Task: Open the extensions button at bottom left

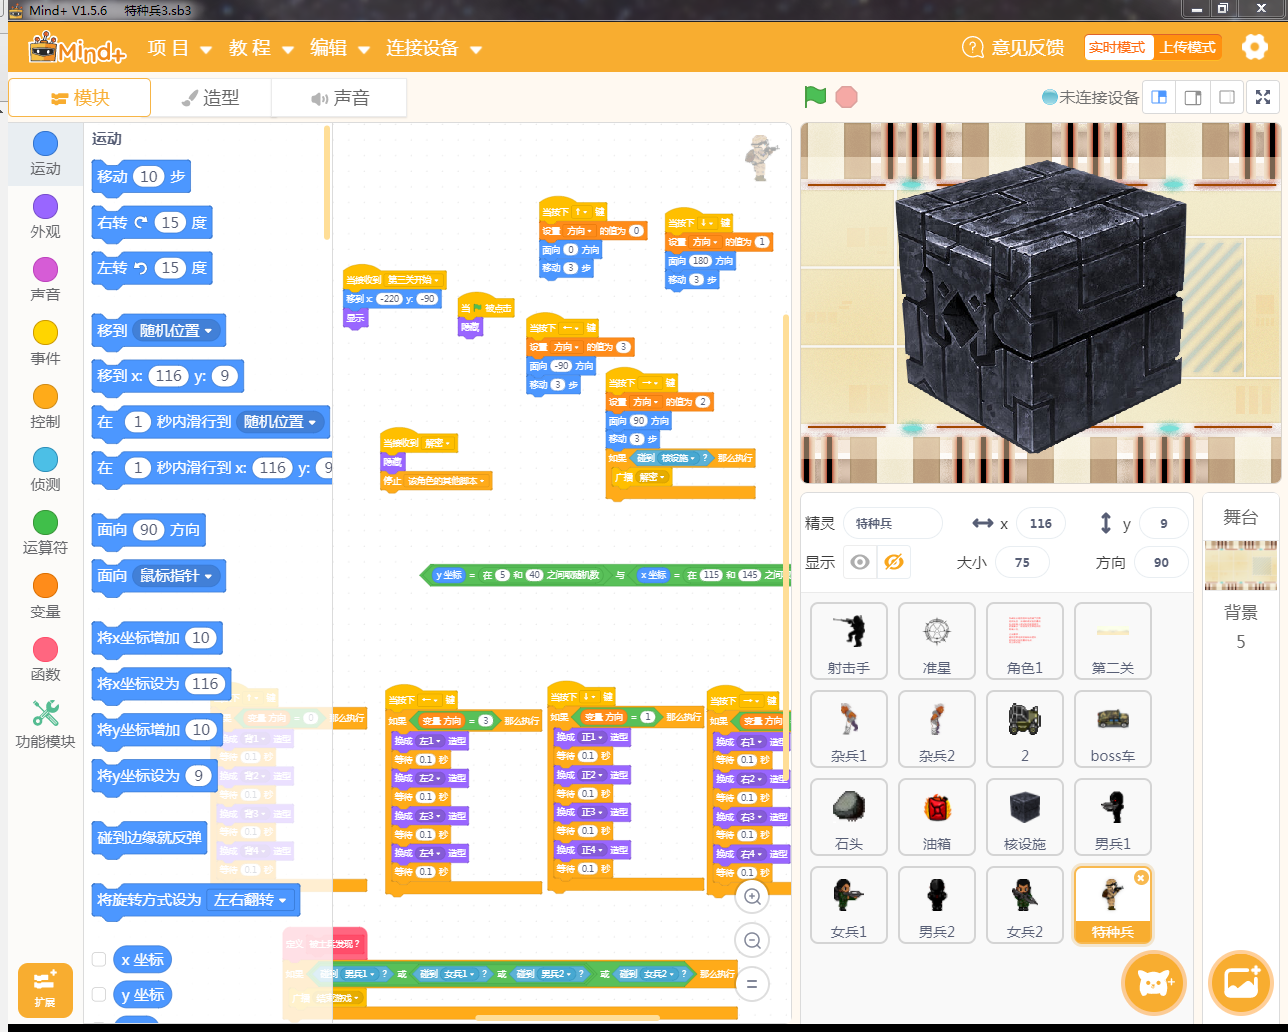Action: pos(45,990)
